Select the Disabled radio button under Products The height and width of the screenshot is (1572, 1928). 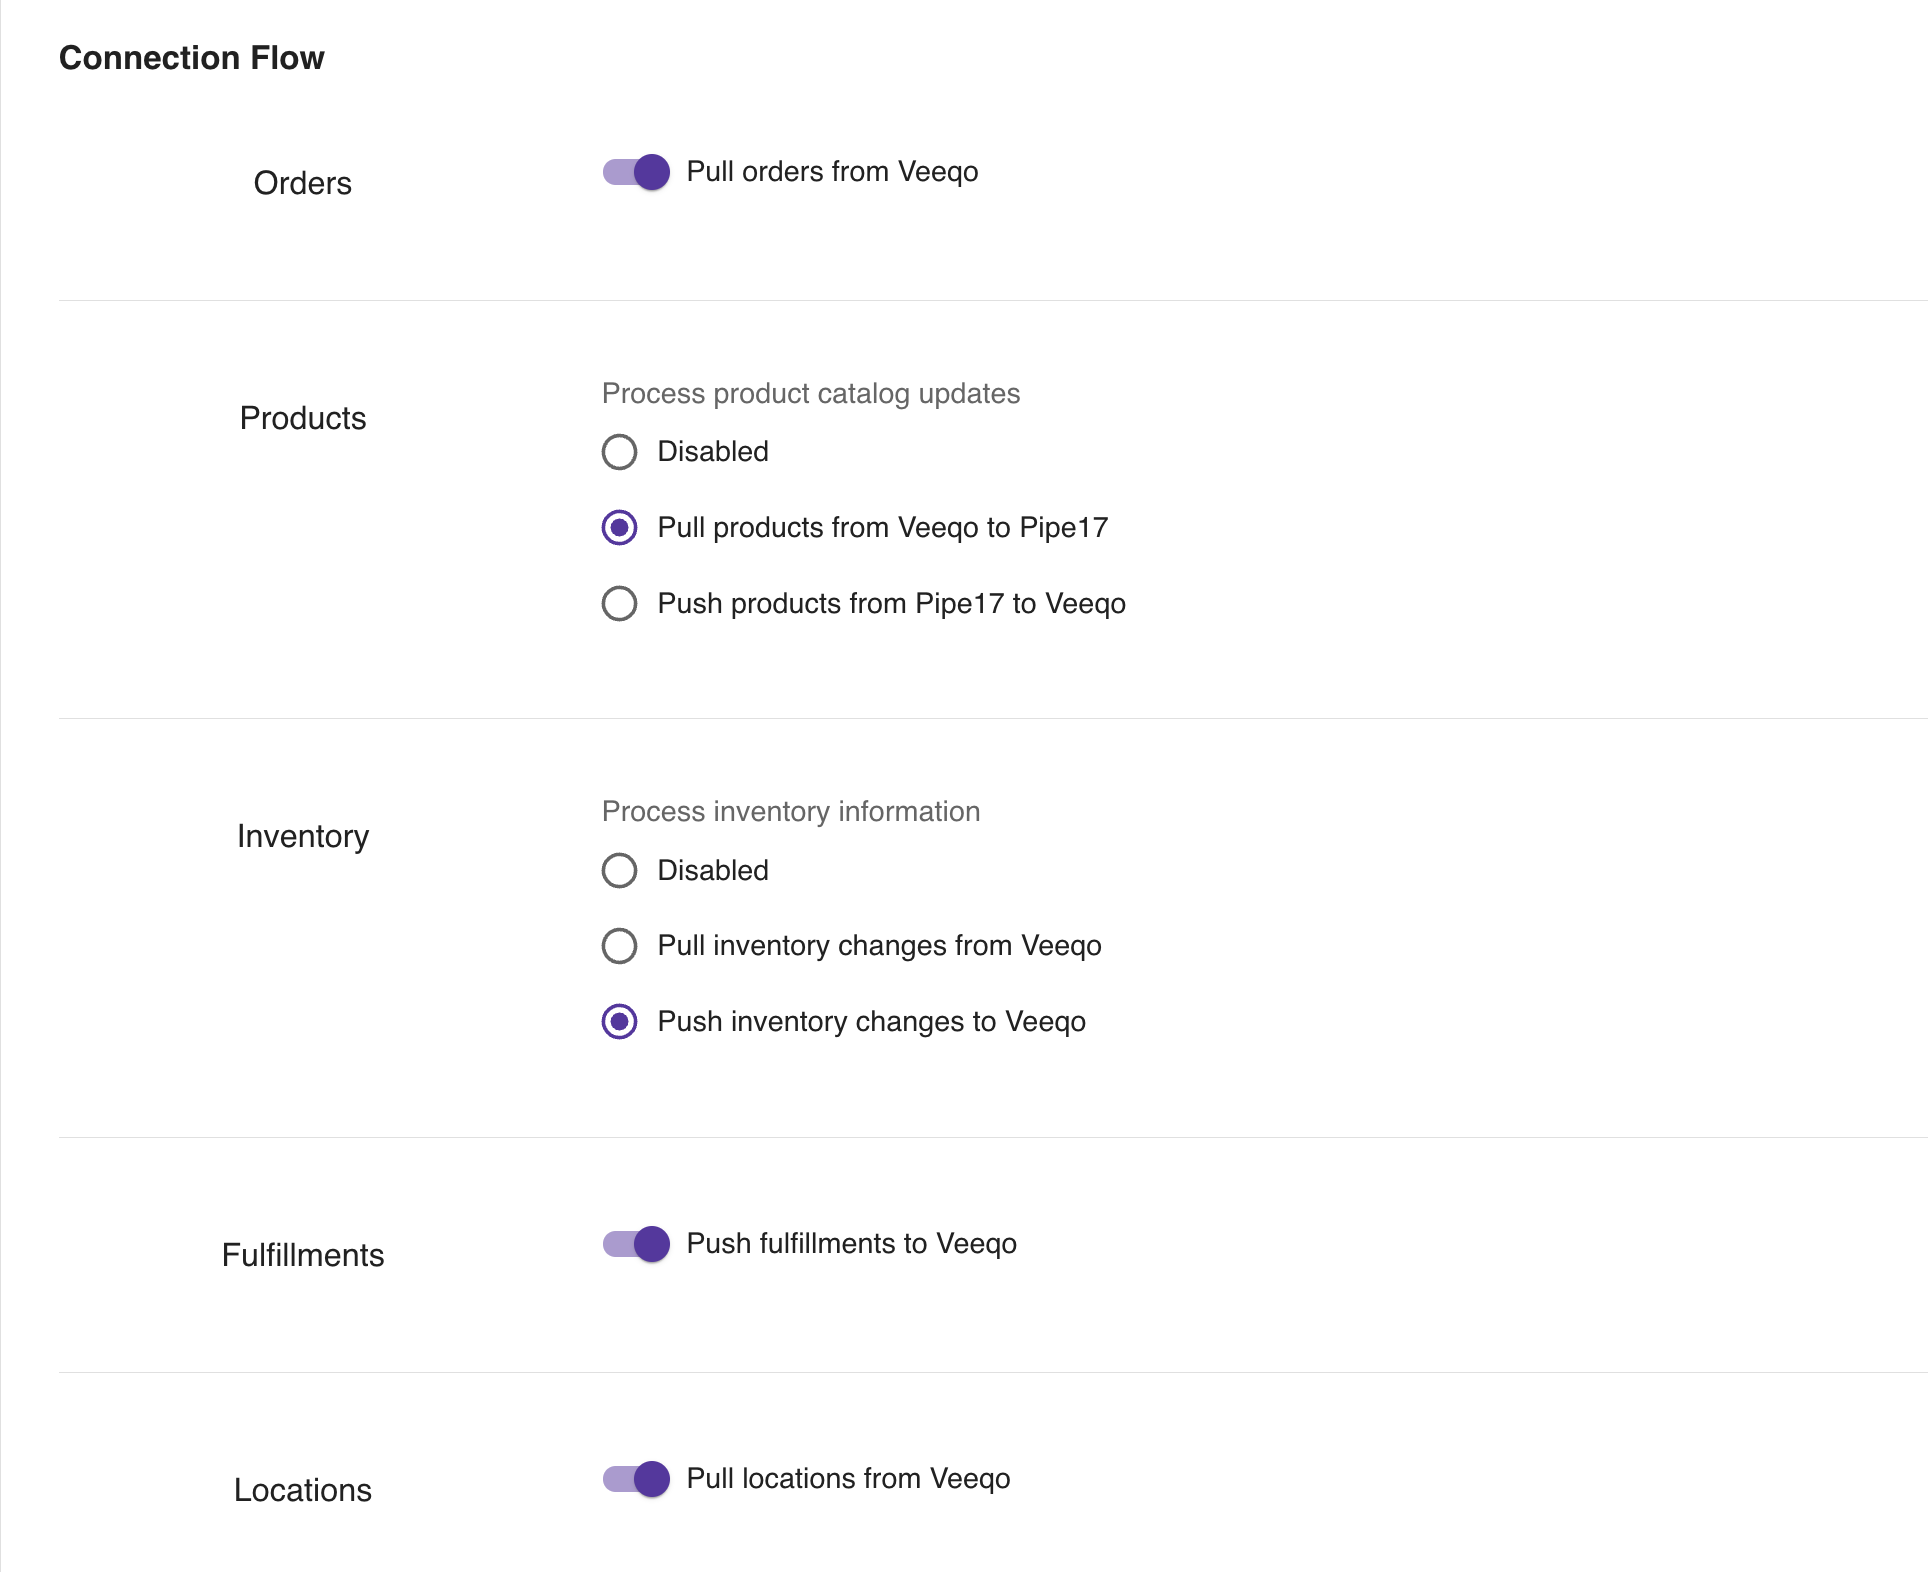coord(619,452)
